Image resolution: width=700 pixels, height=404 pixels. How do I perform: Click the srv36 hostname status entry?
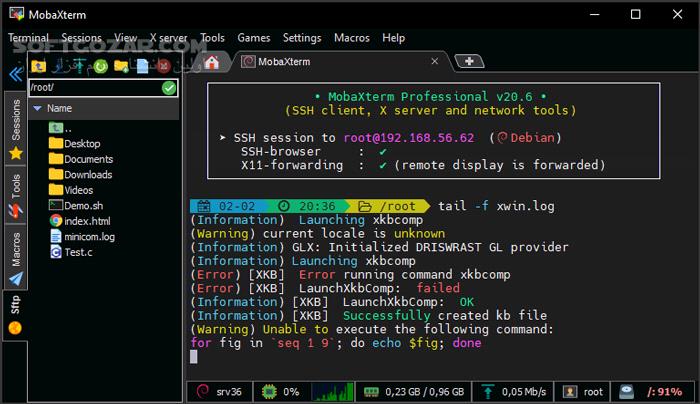point(220,392)
